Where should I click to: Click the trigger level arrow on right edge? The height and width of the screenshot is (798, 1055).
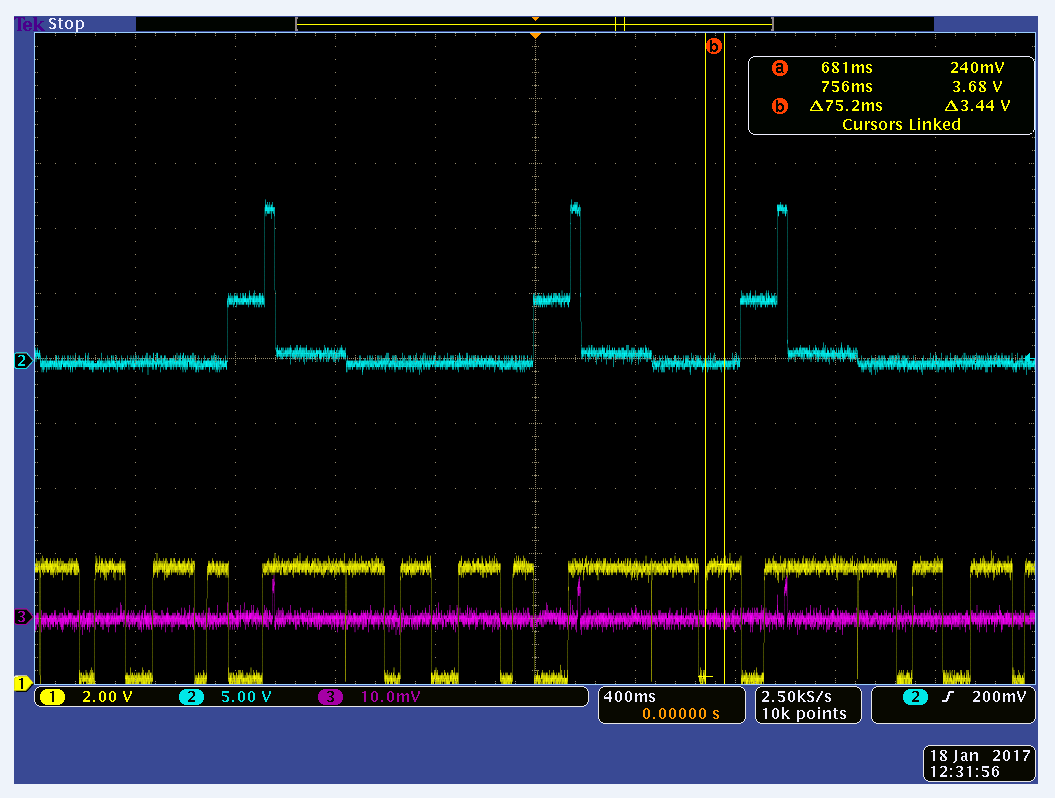[x=1029, y=358]
